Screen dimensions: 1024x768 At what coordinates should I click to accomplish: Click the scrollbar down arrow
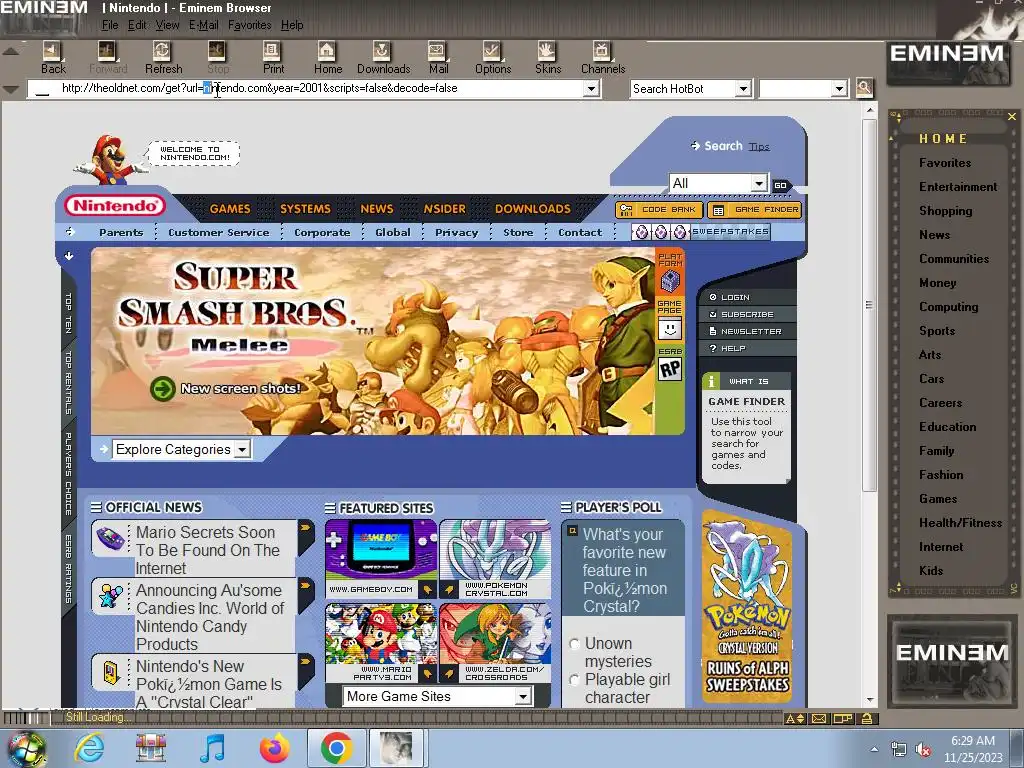(870, 699)
